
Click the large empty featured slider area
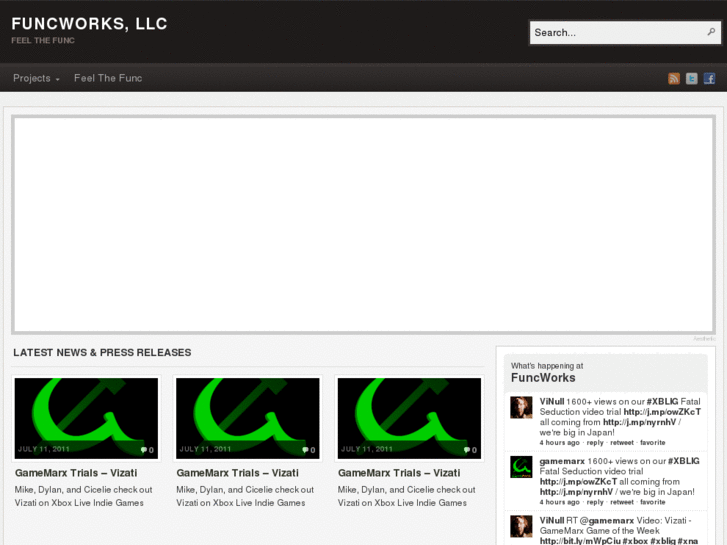coord(364,225)
